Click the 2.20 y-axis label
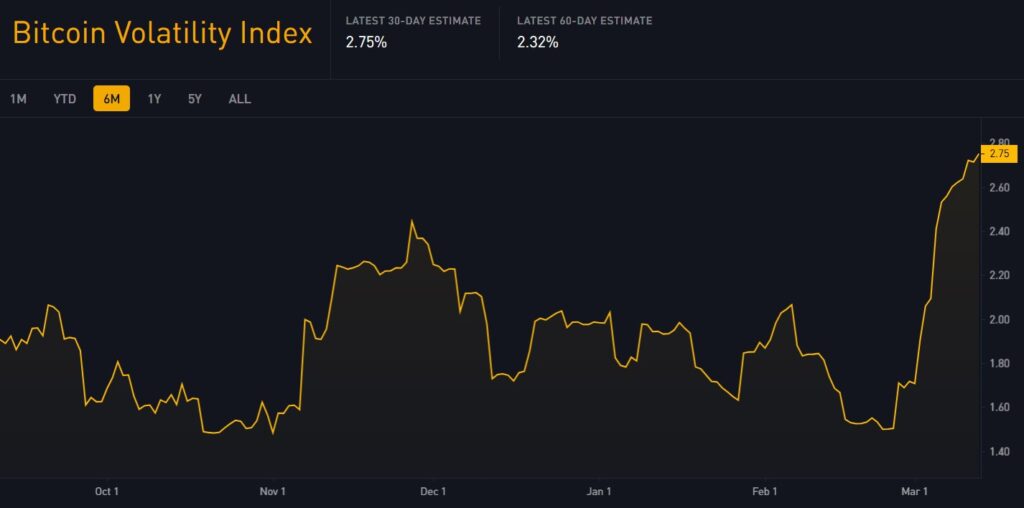1024x508 pixels. coord(999,276)
